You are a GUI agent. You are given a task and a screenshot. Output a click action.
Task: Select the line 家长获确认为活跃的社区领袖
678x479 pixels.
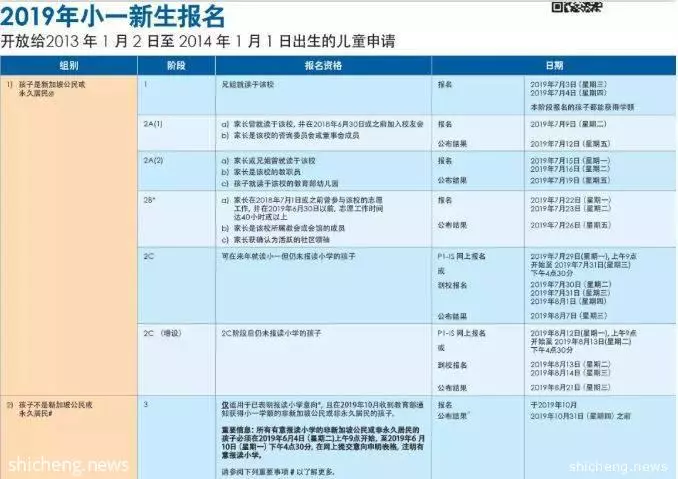click(x=275, y=240)
